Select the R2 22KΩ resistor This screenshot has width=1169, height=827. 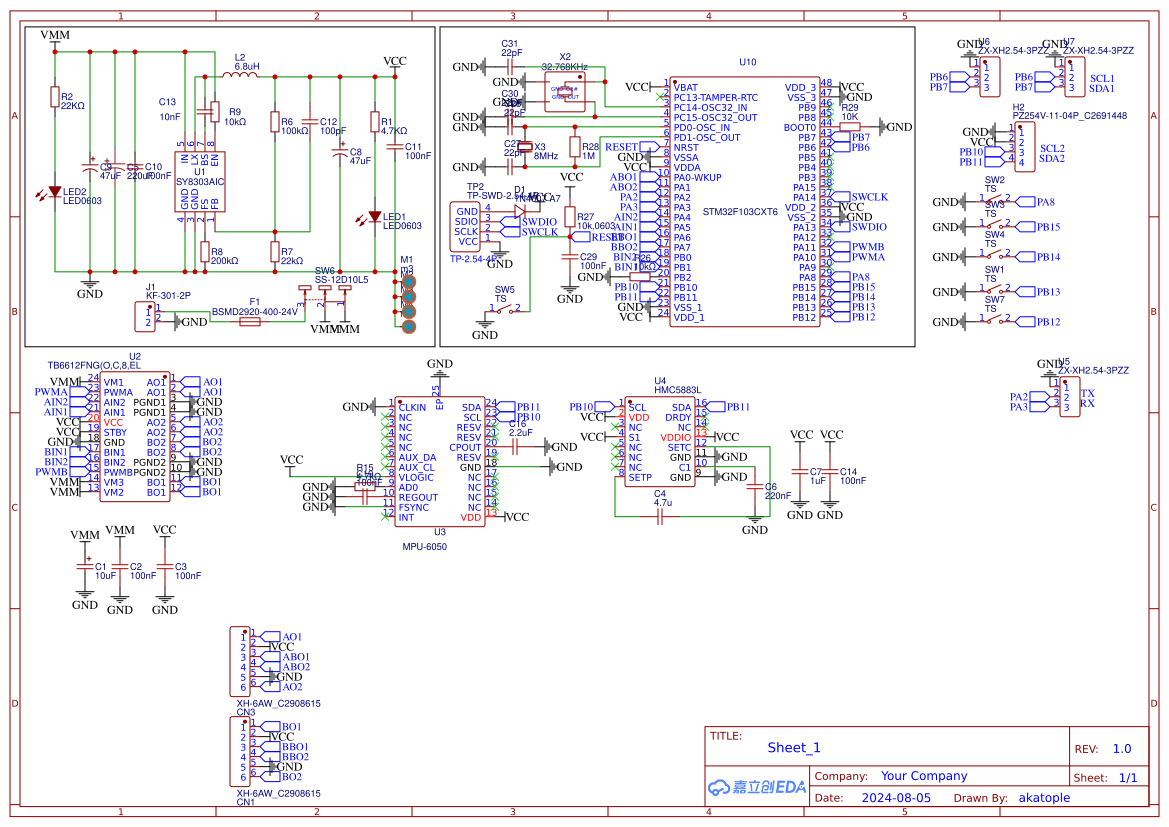point(54,97)
